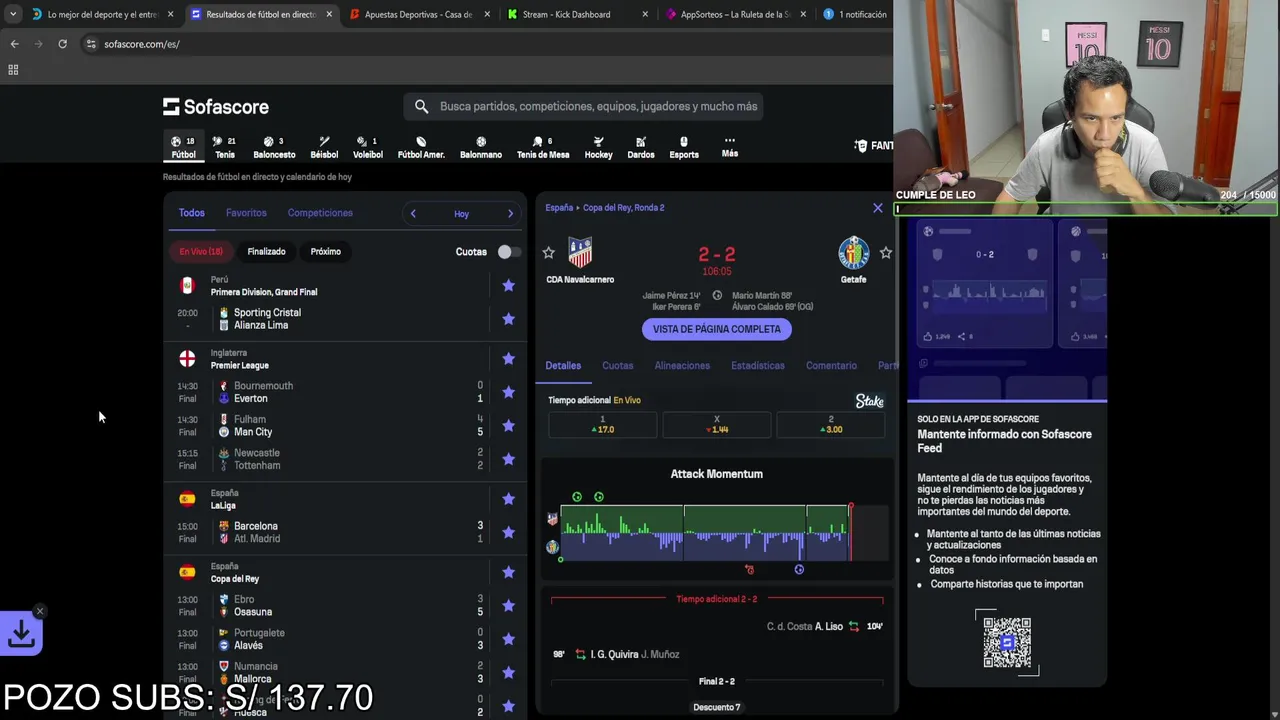Toggle the Cuotas odds switch

coord(508,252)
